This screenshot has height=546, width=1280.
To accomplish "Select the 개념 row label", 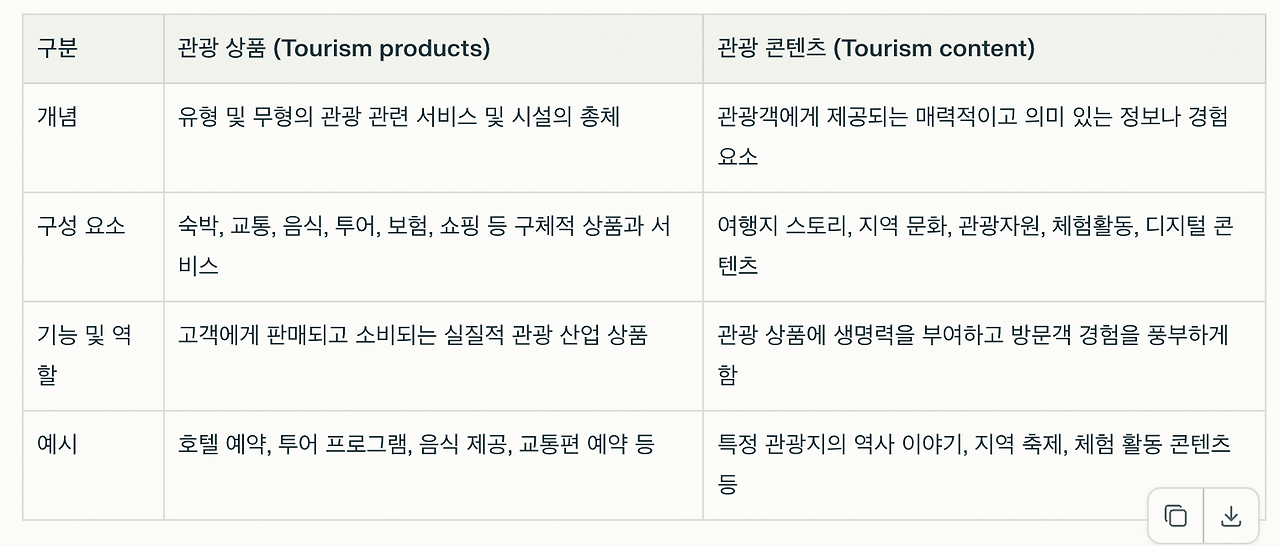I will pos(94,137).
